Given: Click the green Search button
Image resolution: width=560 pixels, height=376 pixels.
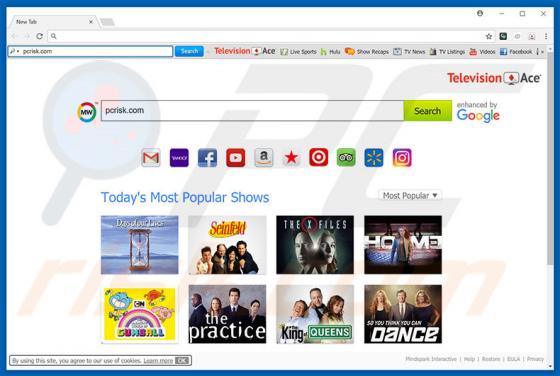Looking at the screenshot, I should [428, 111].
